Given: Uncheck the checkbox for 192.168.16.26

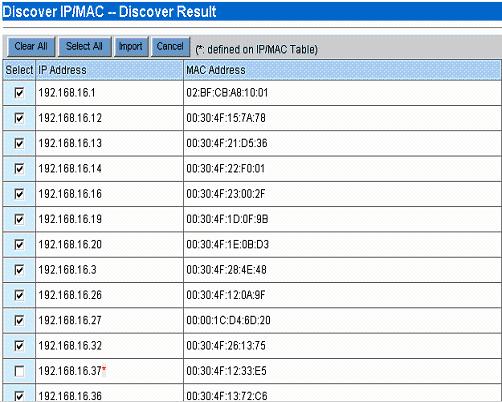Looking at the screenshot, I should click(x=19, y=295).
